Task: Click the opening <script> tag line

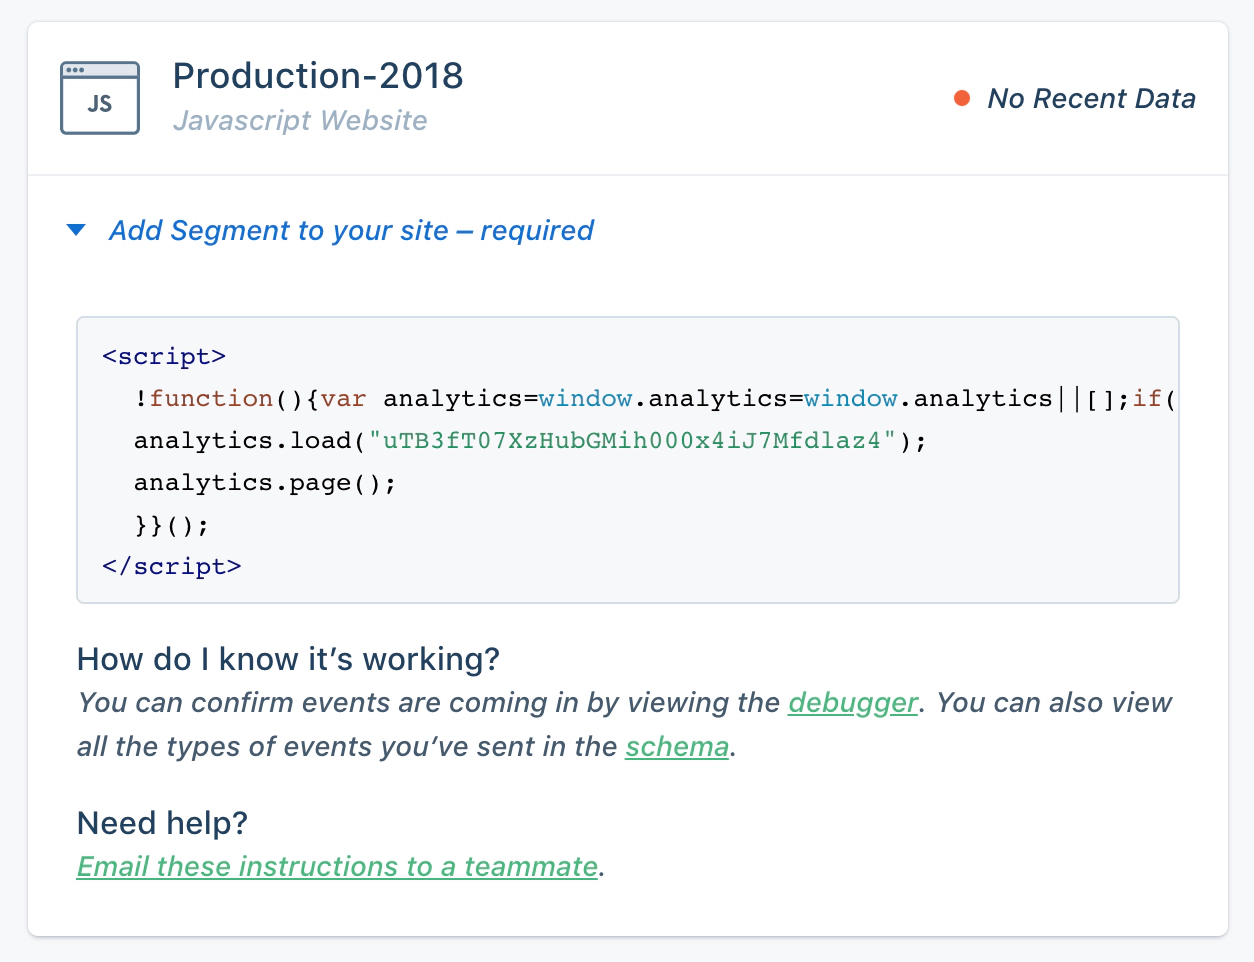Action: [164, 357]
